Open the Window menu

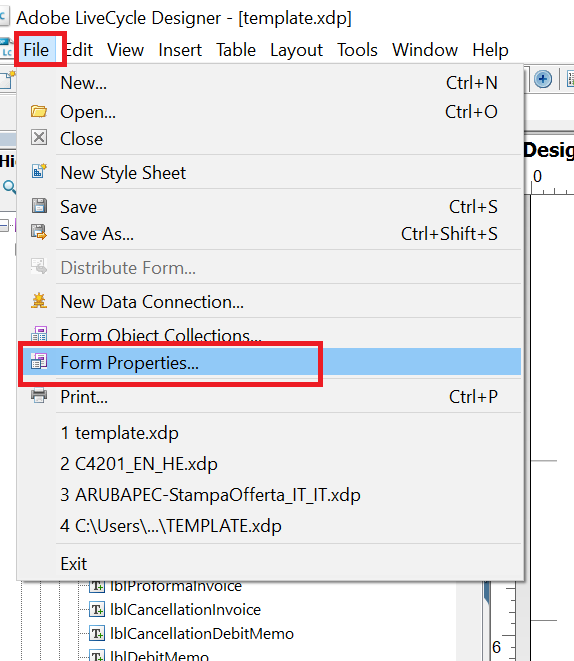425,50
